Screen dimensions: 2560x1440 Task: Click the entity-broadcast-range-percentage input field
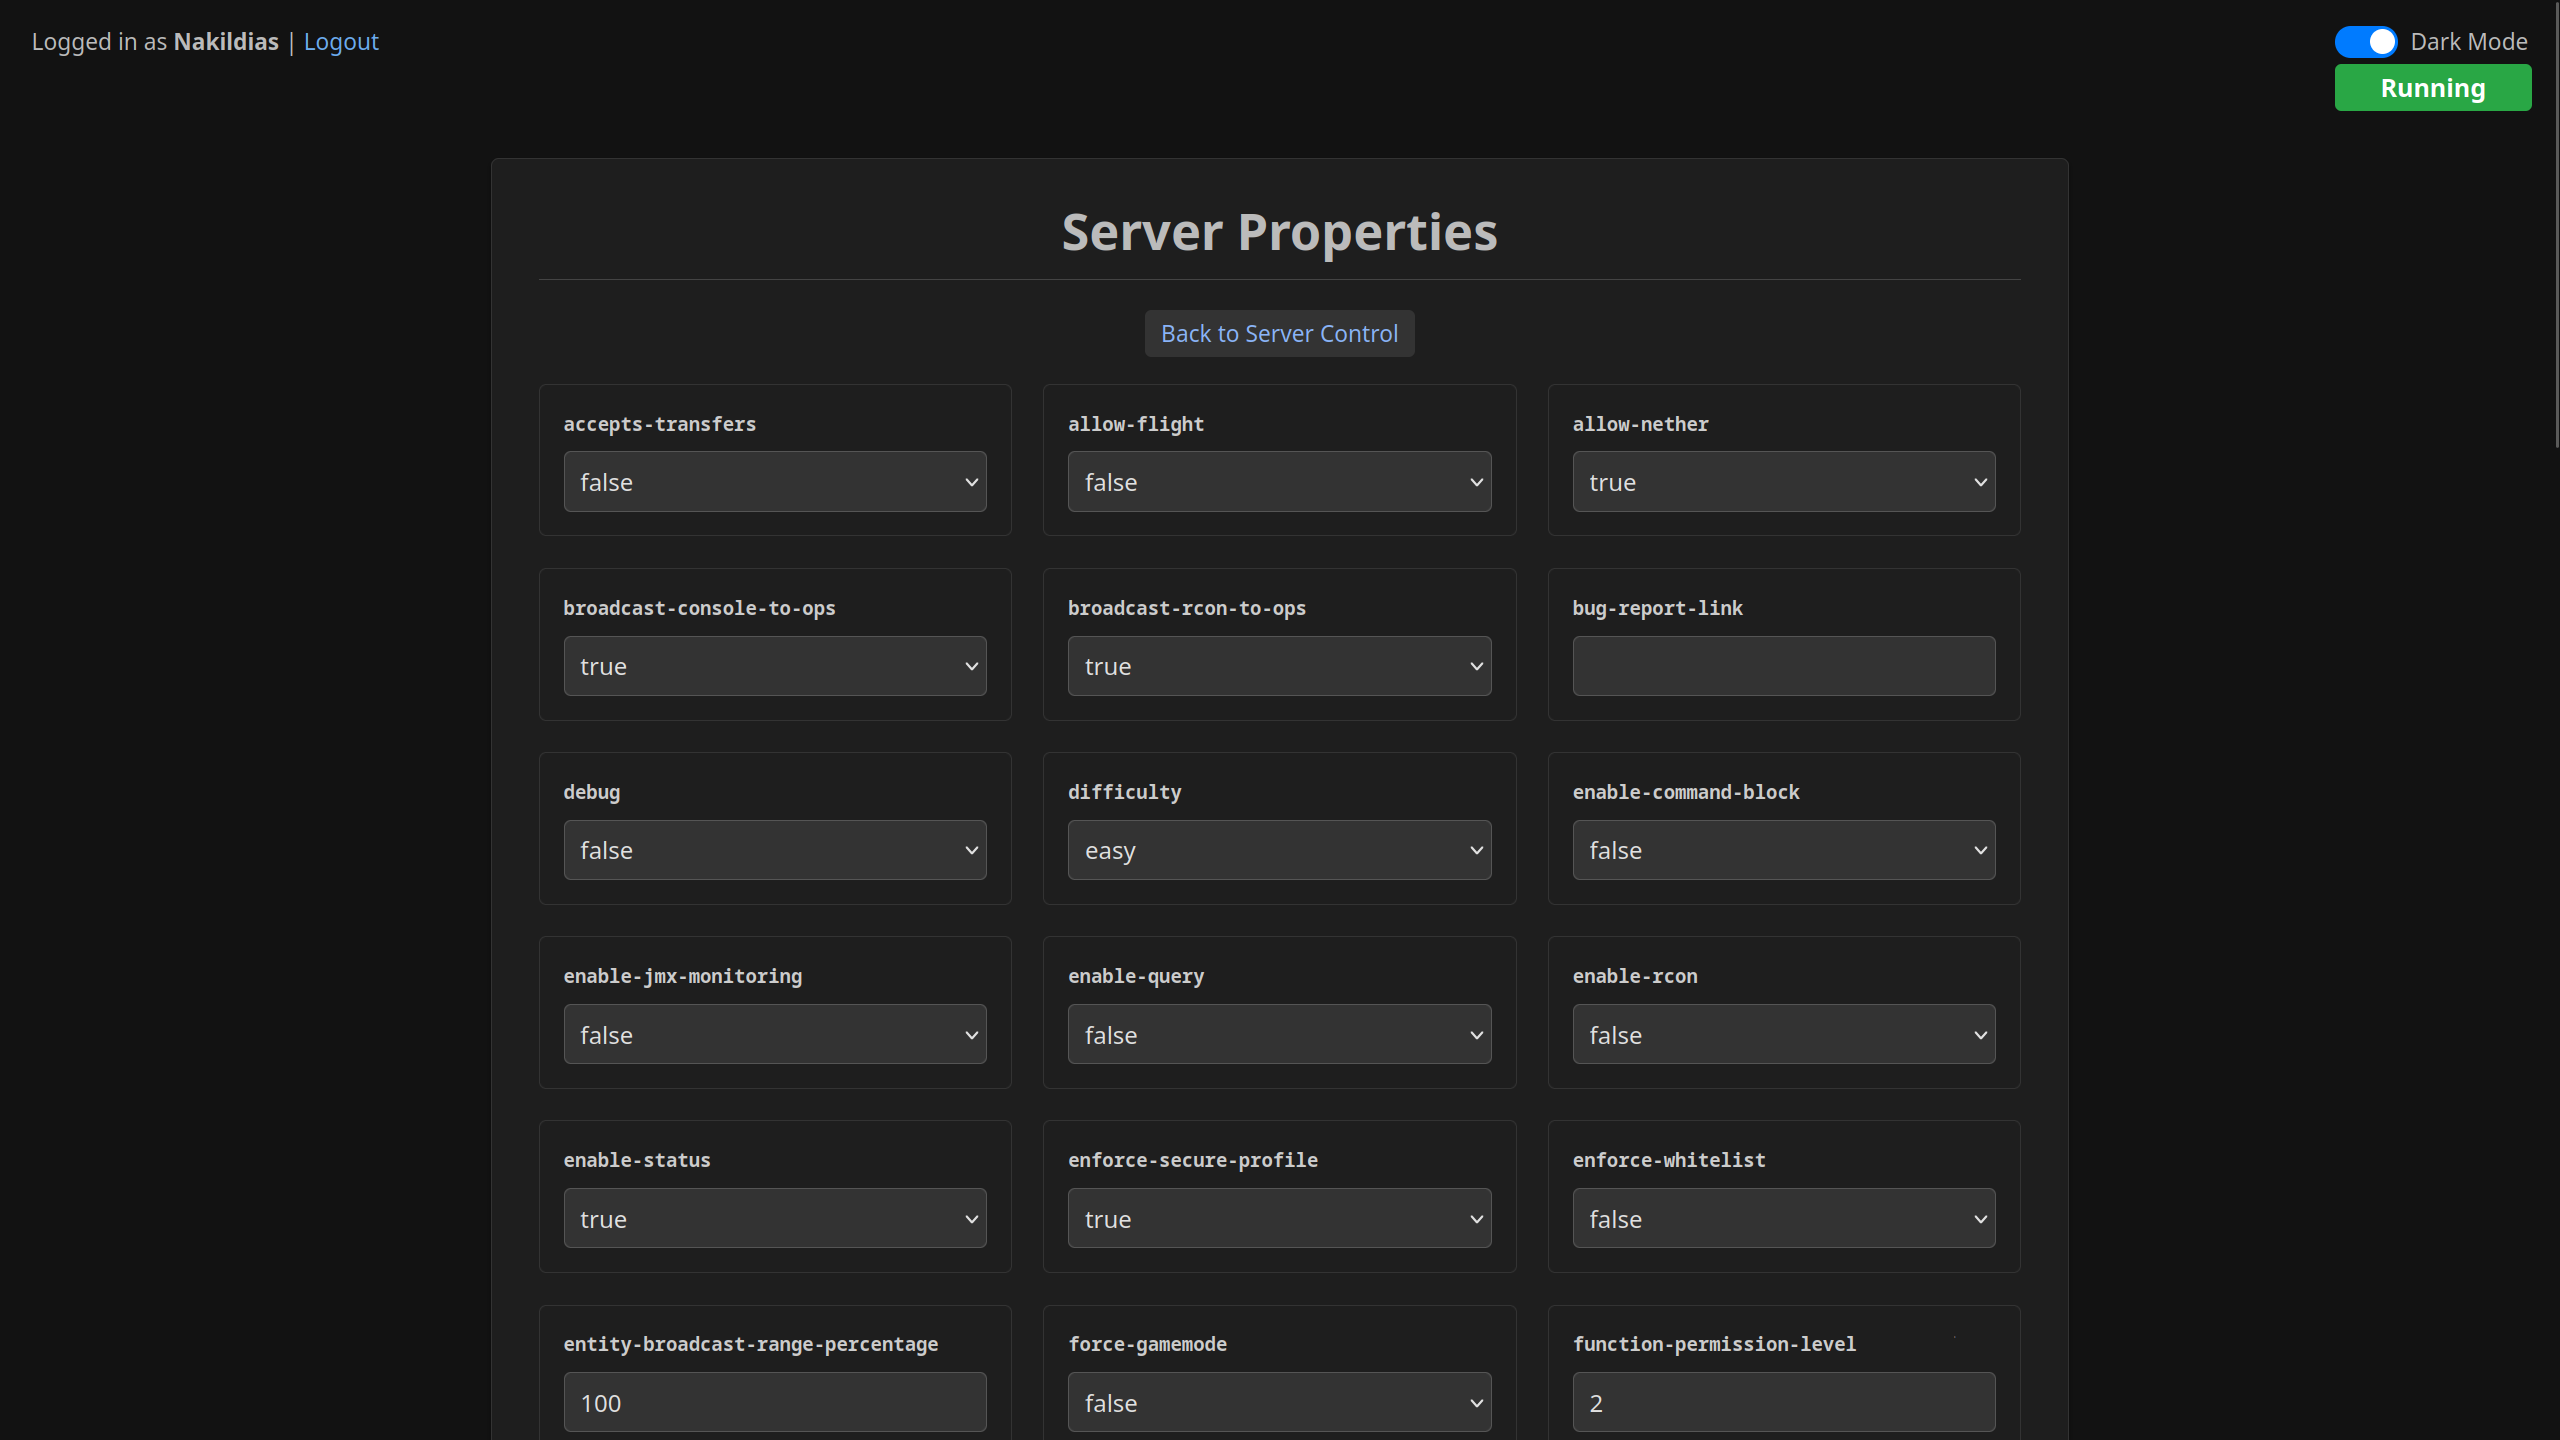[x=775, y=1402]
